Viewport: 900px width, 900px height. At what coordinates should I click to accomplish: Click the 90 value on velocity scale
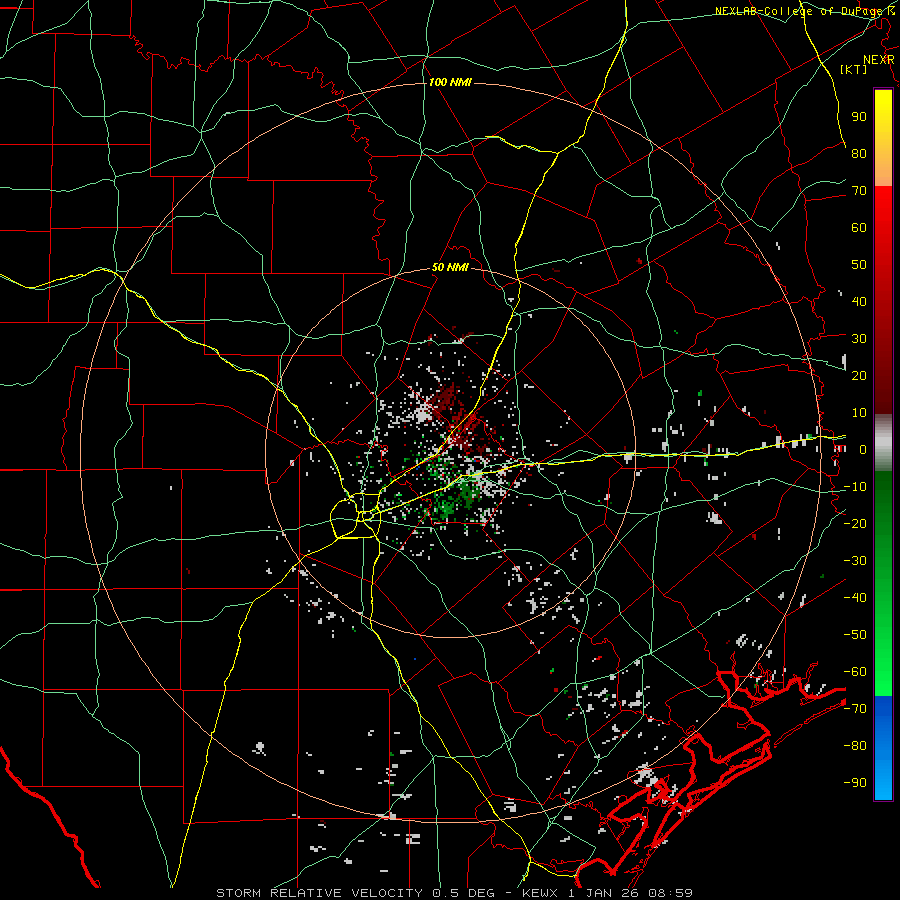[859, 117]
